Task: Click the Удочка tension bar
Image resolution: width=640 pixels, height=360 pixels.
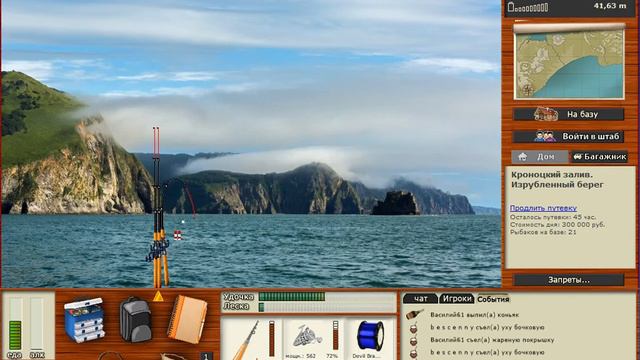Action: click(x=327, y=297)
